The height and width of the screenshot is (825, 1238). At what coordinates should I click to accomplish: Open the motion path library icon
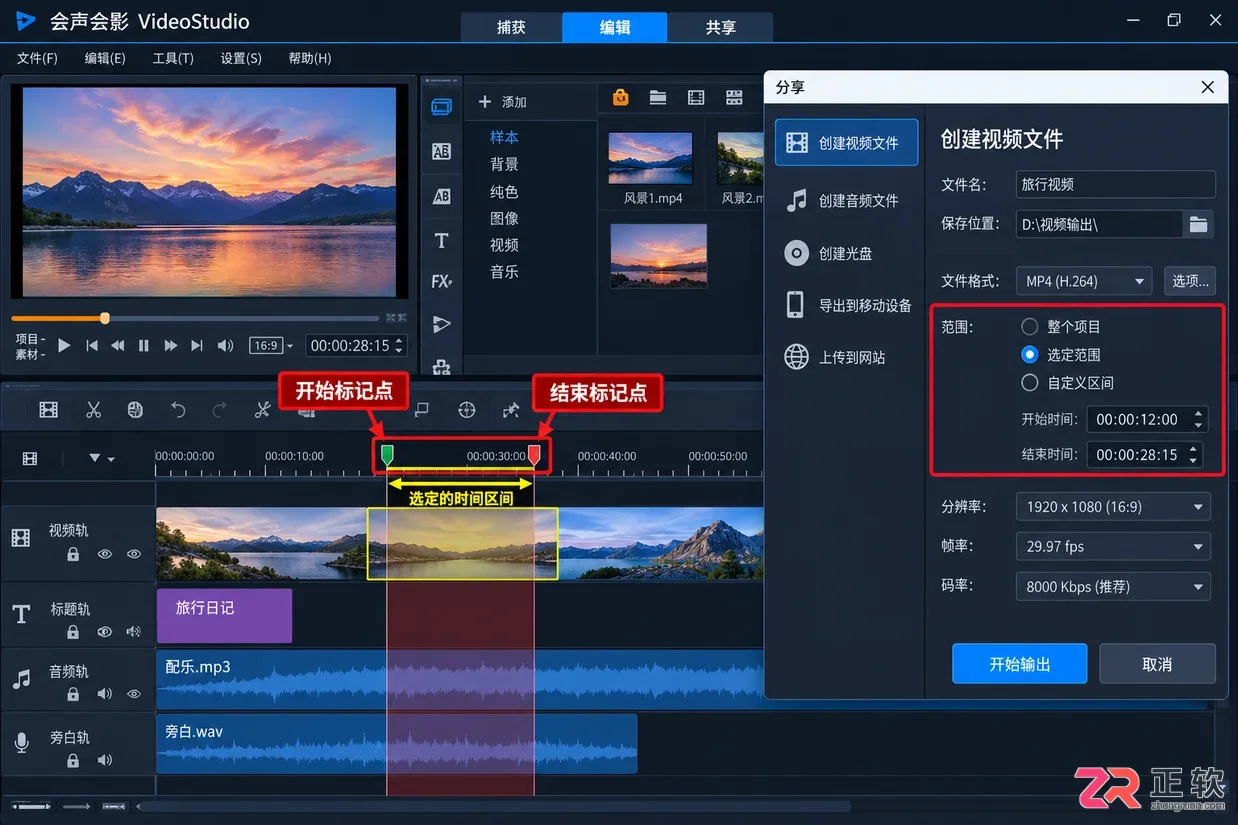[441, 324]
